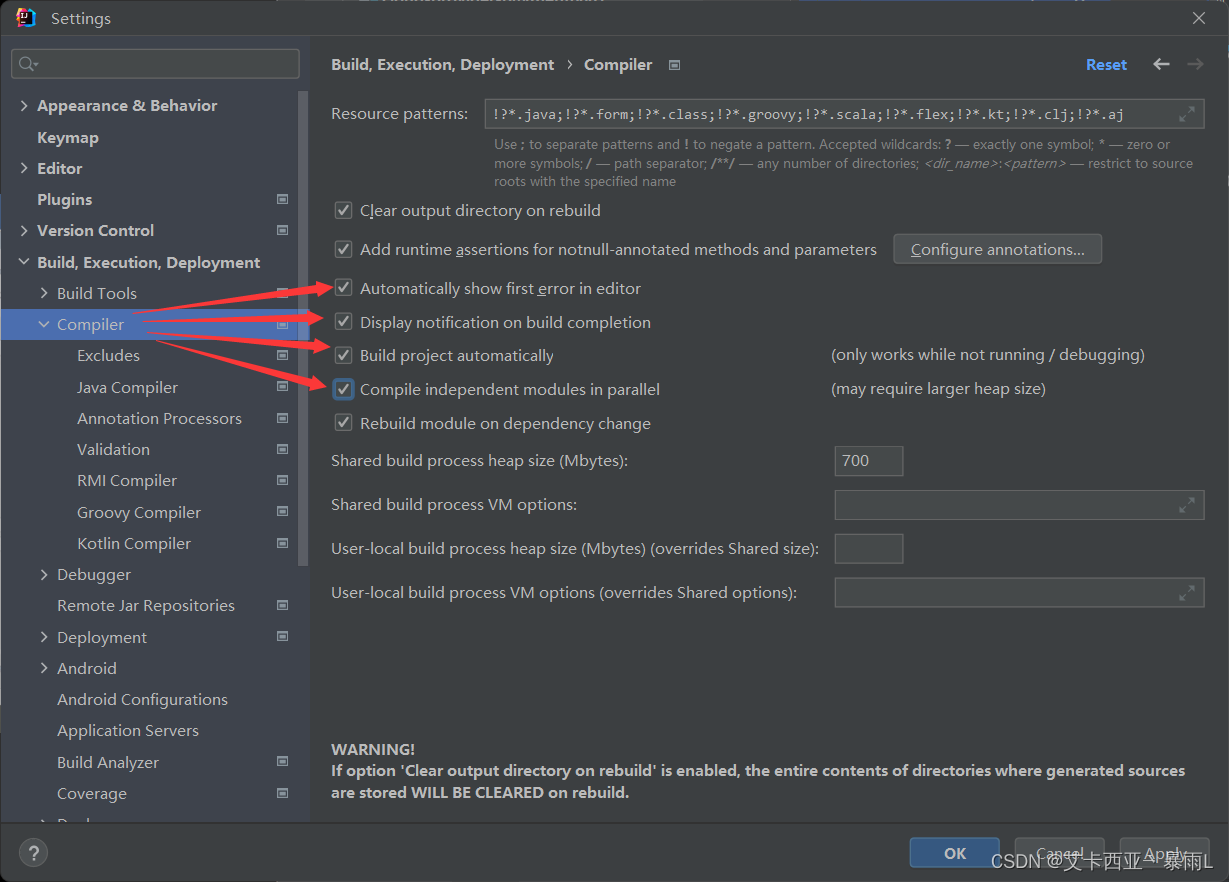Click the expand icon for Shared build process VM options
Image resolution: width=1229 pixels, height=882 pixels.
click(1188, 505)
